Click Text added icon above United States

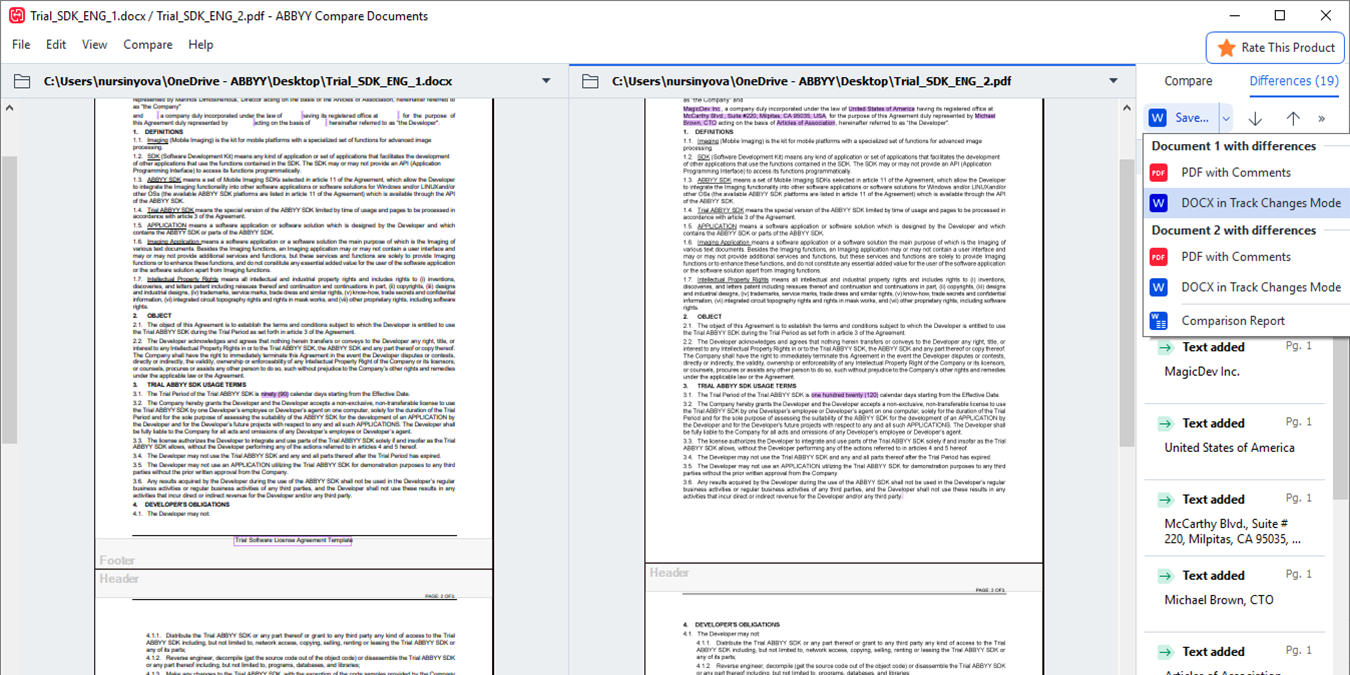[x=1165, y=424]
